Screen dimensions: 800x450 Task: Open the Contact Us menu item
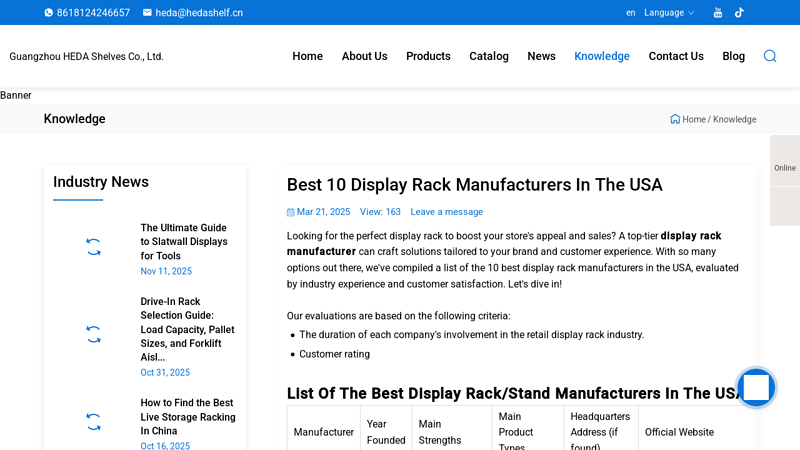coord(676,56)
